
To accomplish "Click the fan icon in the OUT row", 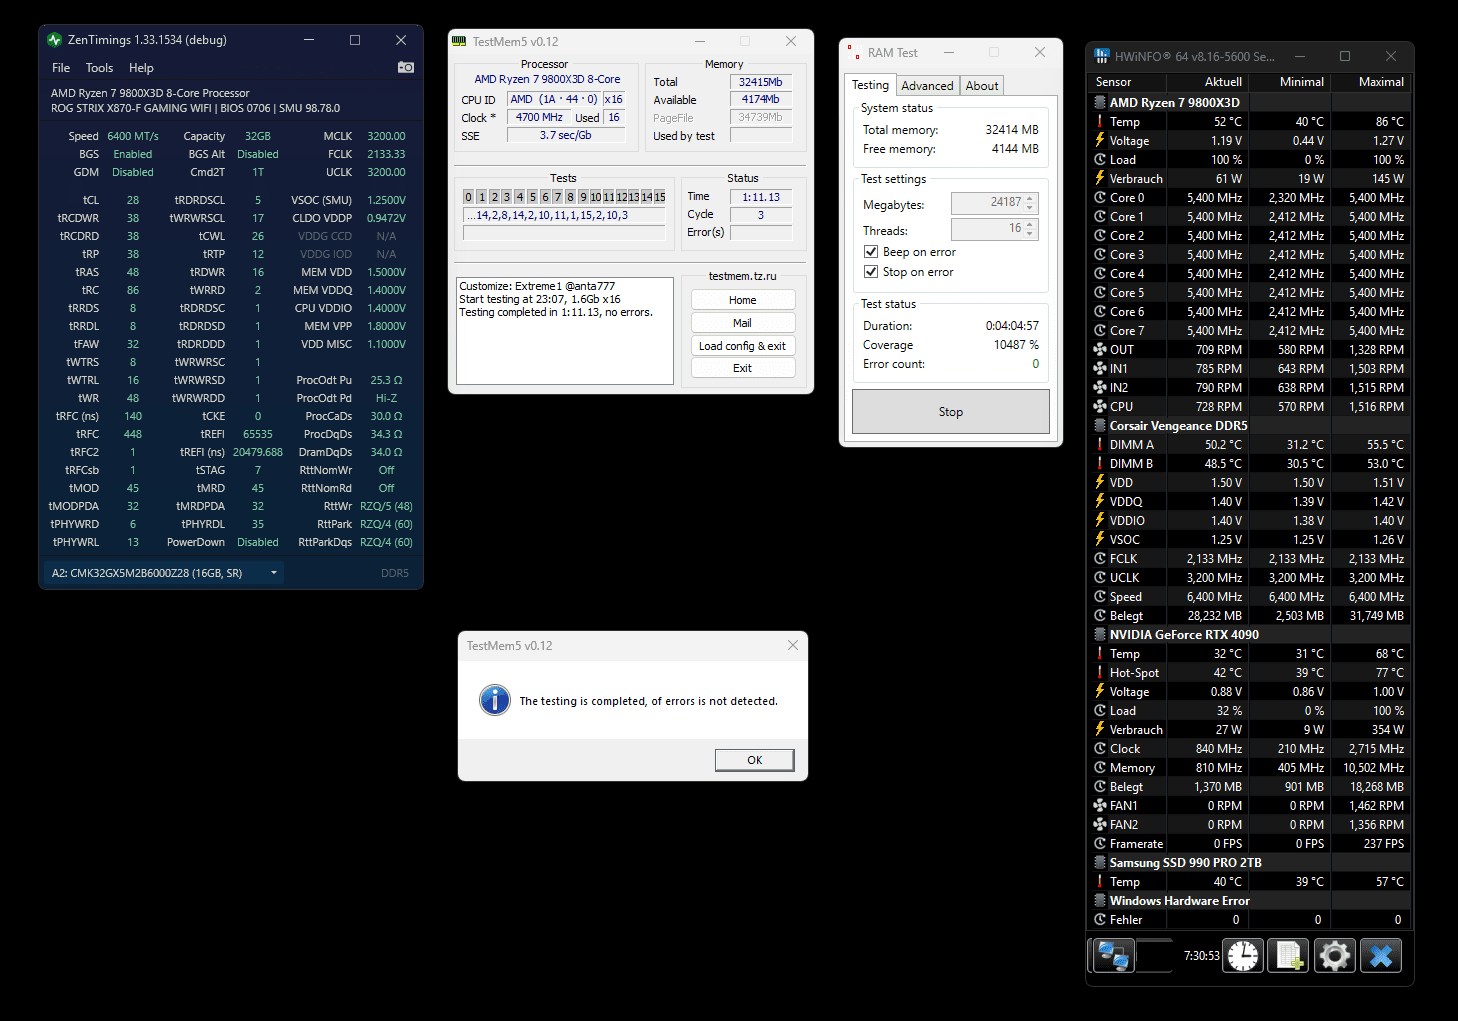I will click(x=1100, y=350).
